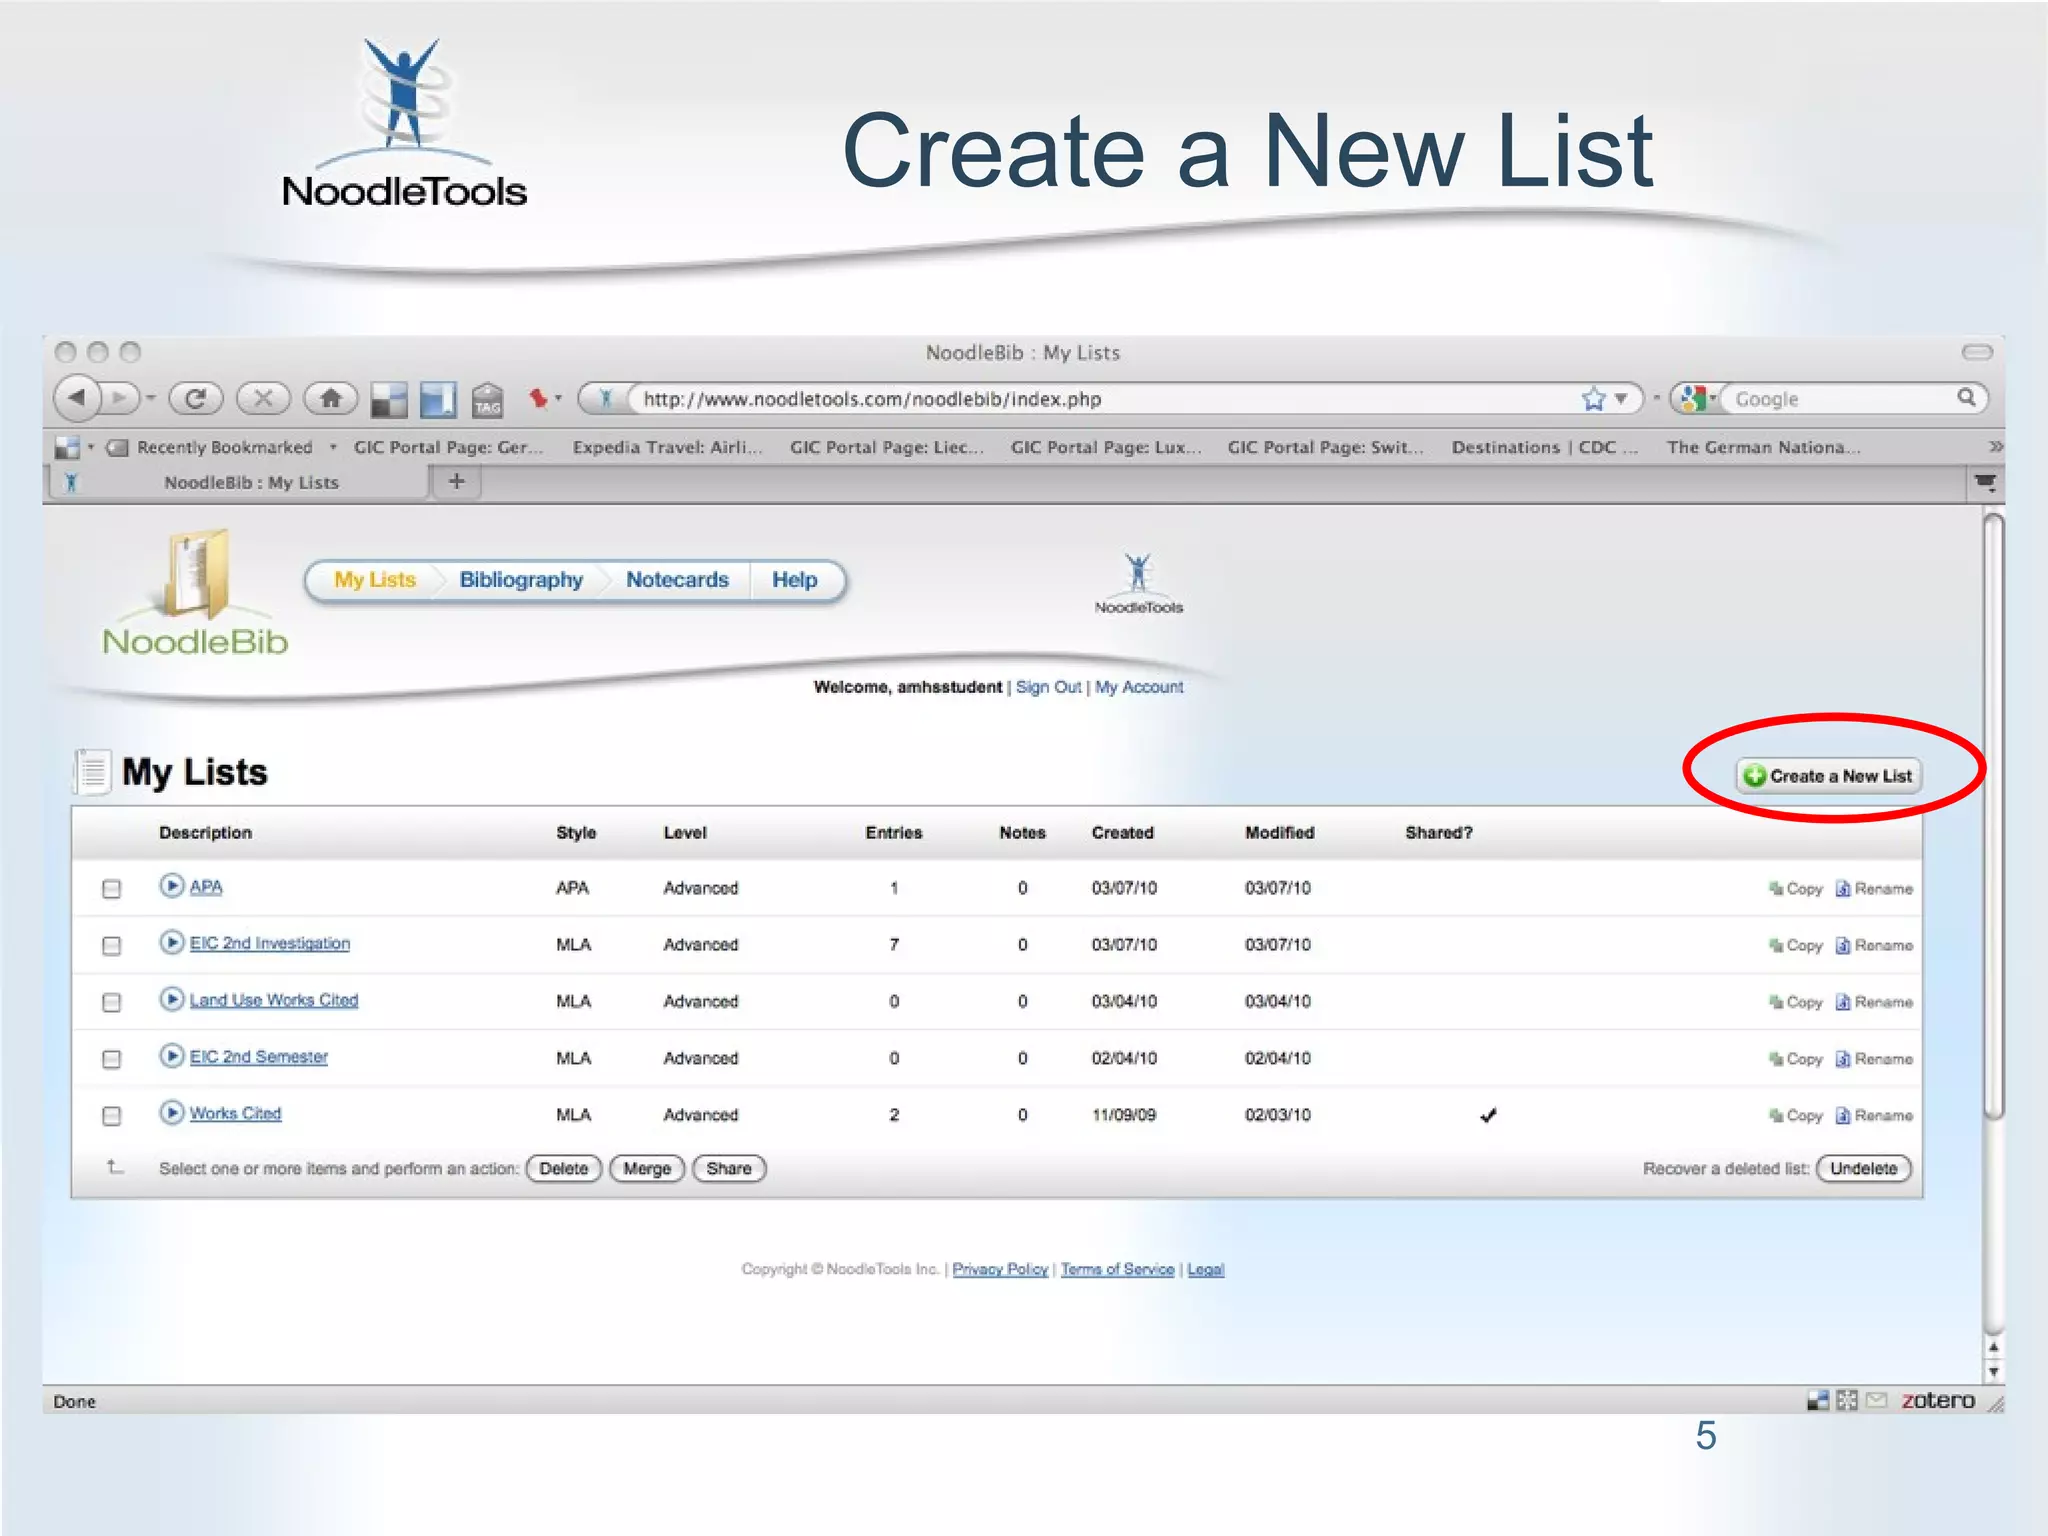2048x1536 pixels.
Task: Open EIC 2nd Investigation play arrow icon
Action: [172, 943]
